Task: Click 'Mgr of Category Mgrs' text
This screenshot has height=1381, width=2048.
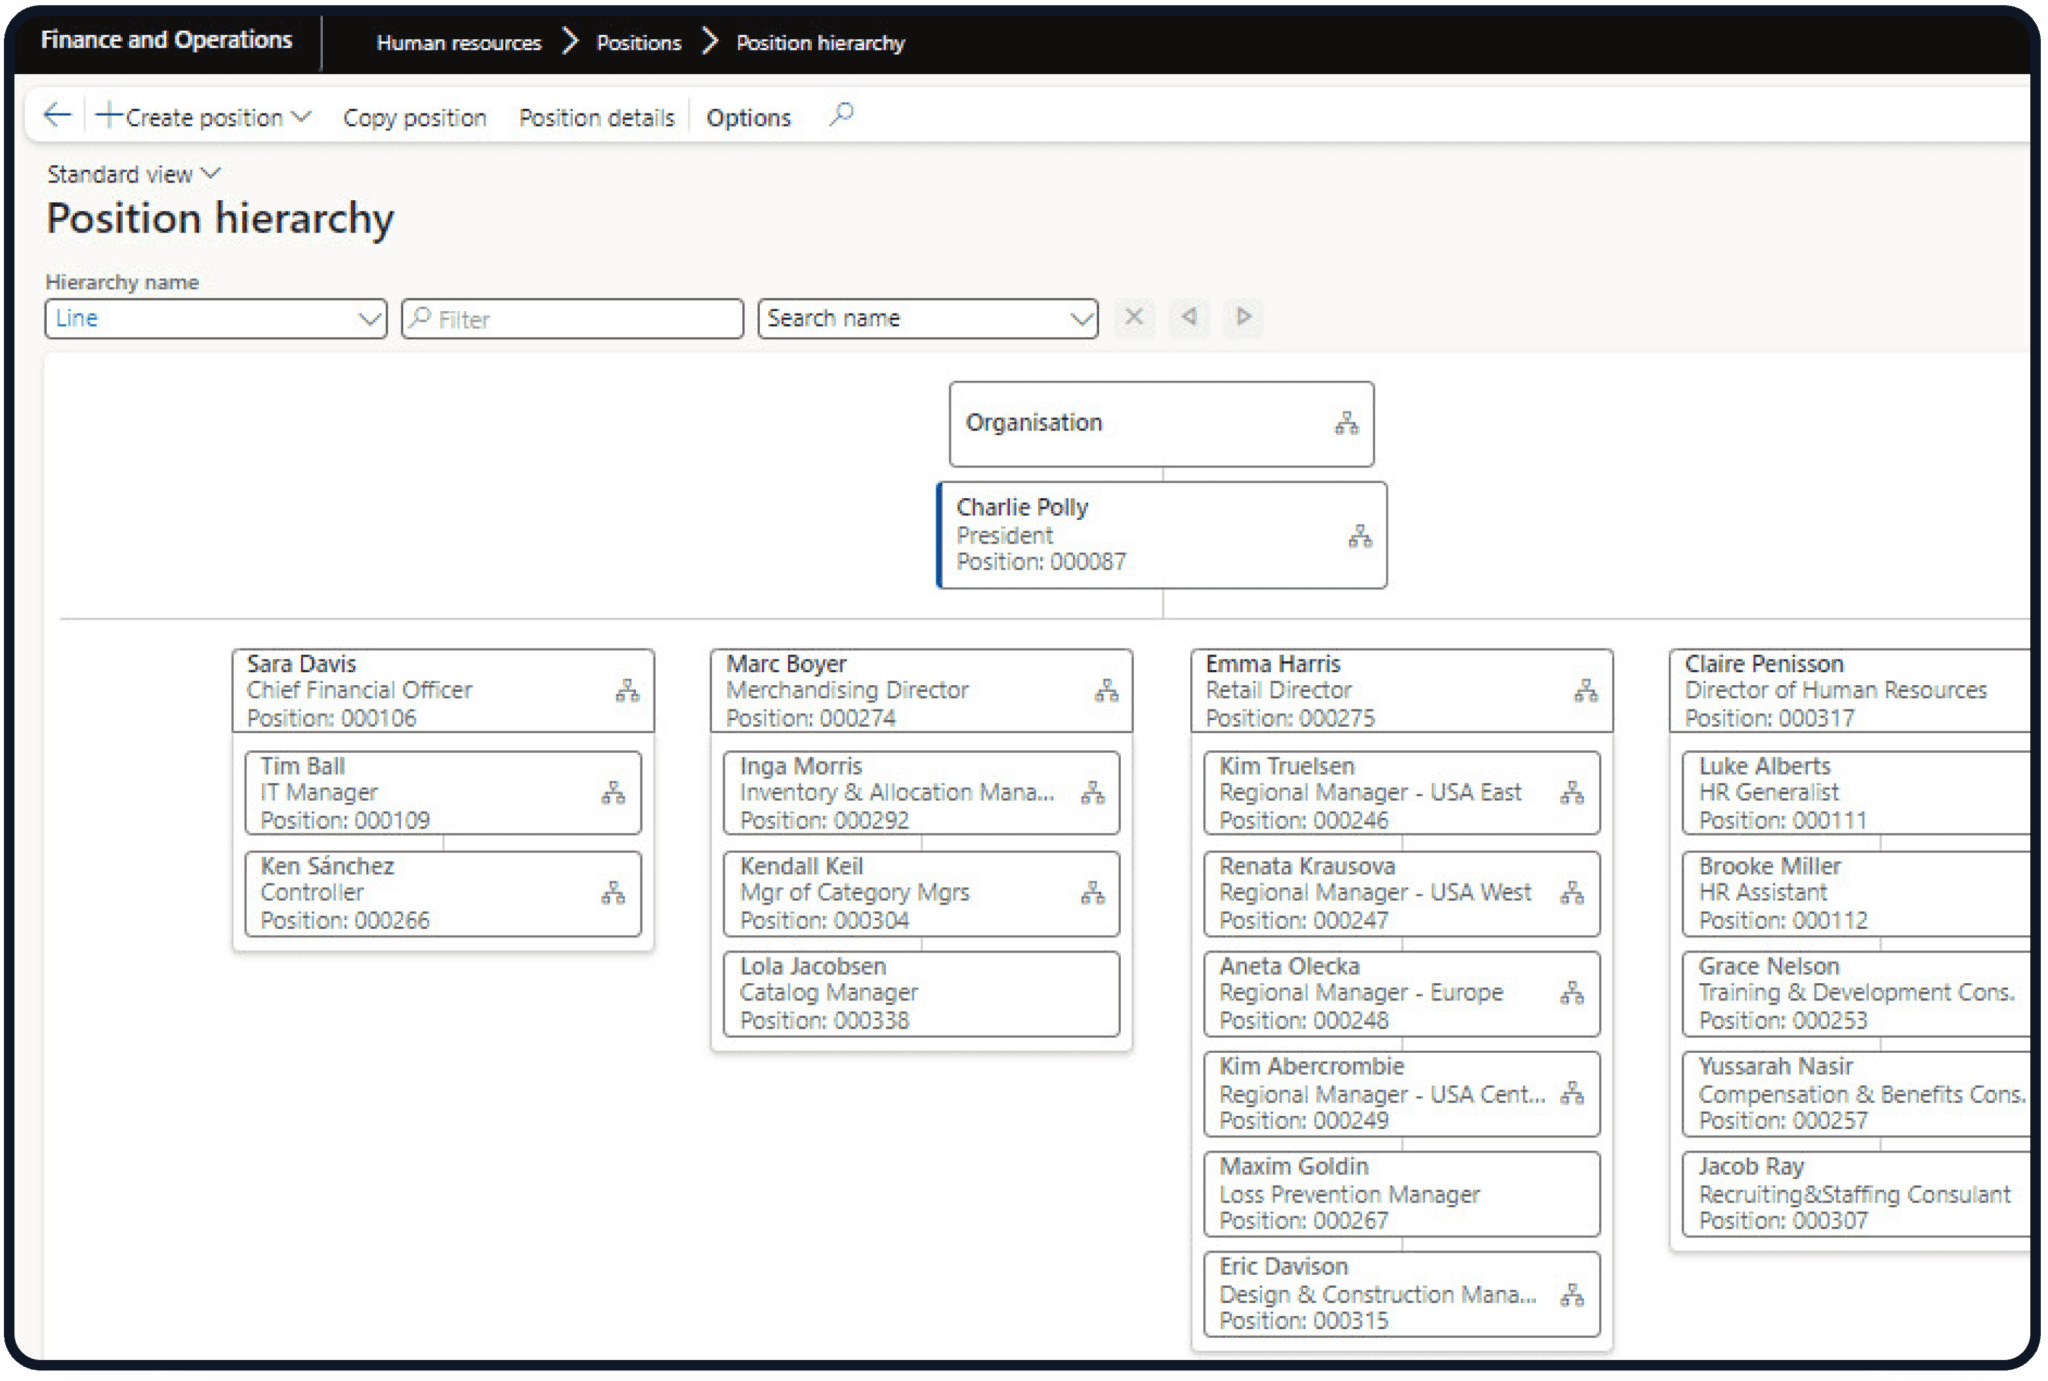Action: pyautogui.click(x=854, y=892)
